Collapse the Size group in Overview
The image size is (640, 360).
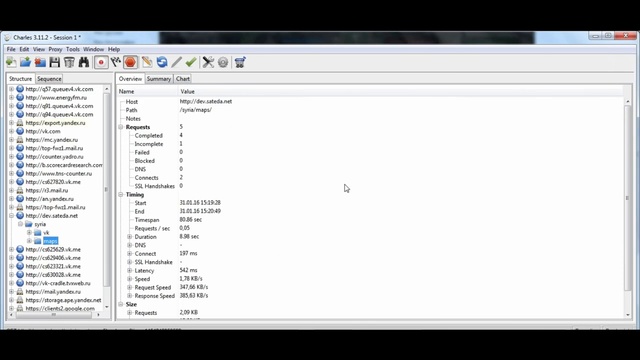121,304
